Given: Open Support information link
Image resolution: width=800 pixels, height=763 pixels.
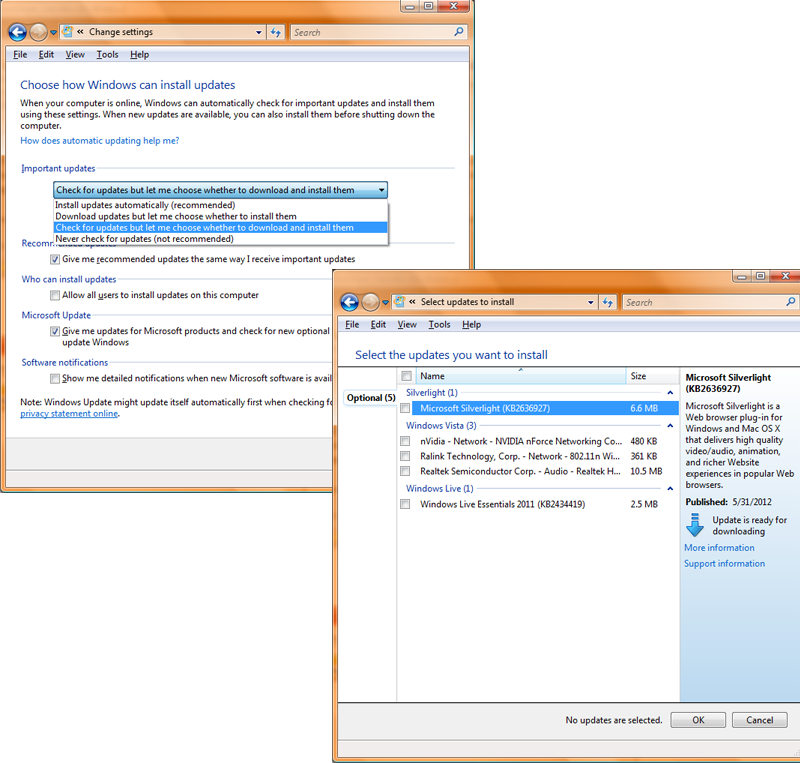Looking at the screenshot, I should point(724,563).
